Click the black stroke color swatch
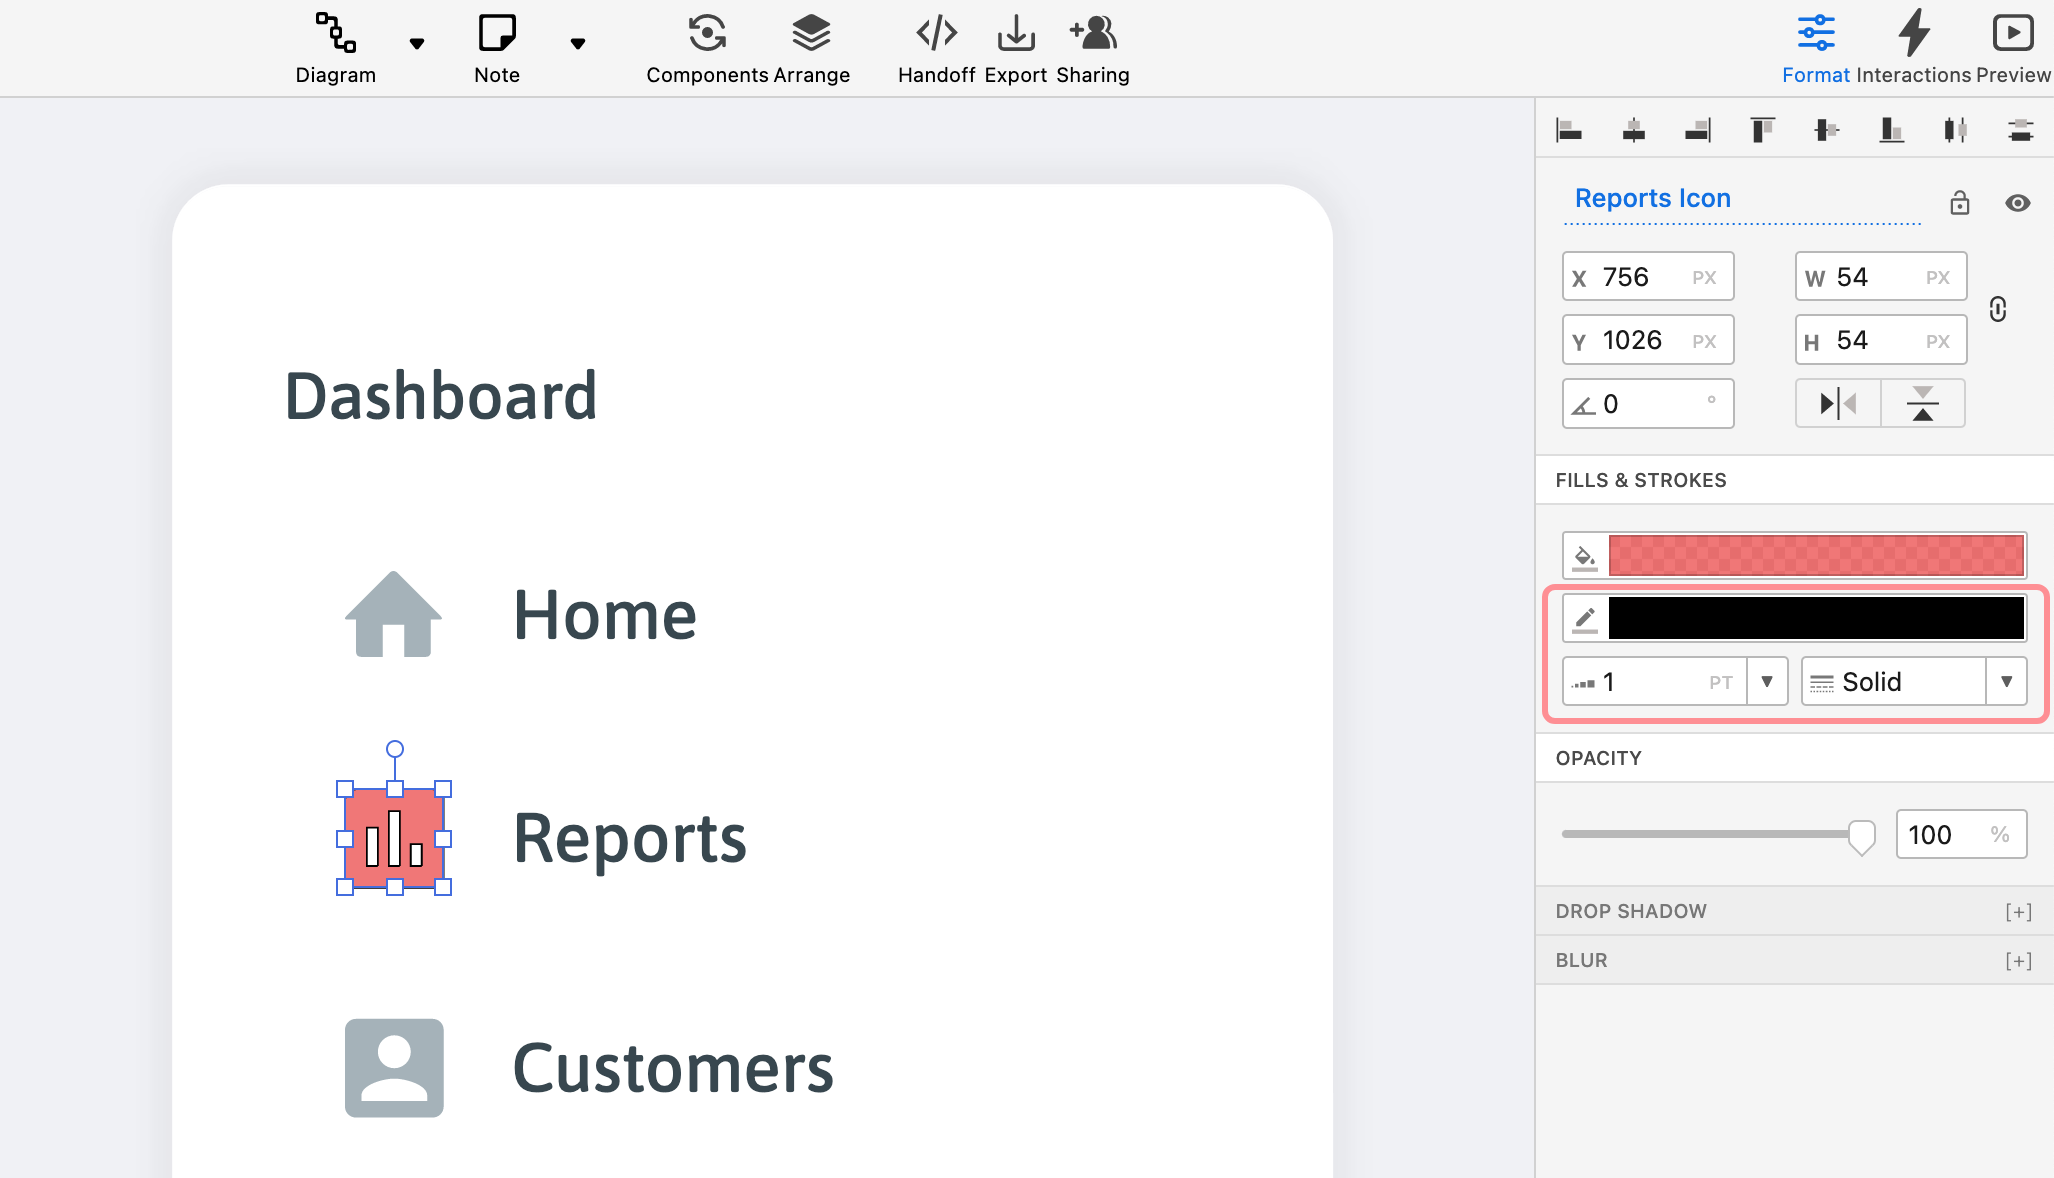This screenshot has height=1178, width=2054. pyautogui.click(x=1816, y=619)
